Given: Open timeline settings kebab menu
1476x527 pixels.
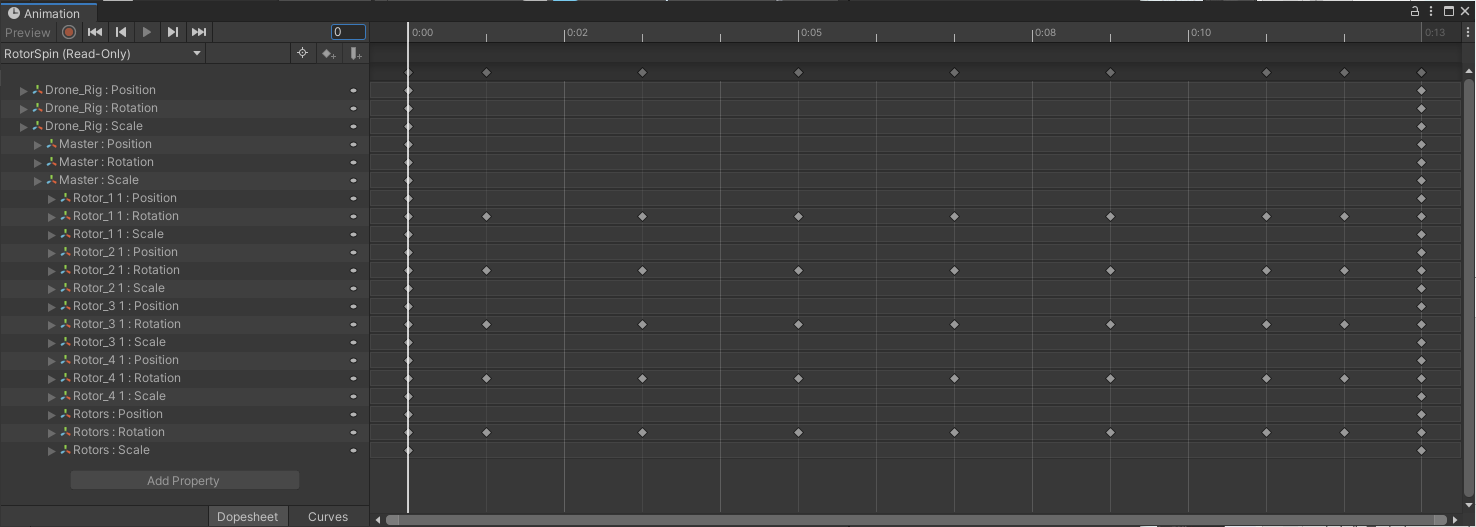Looking at the screenshot, I should [1467, 32].
